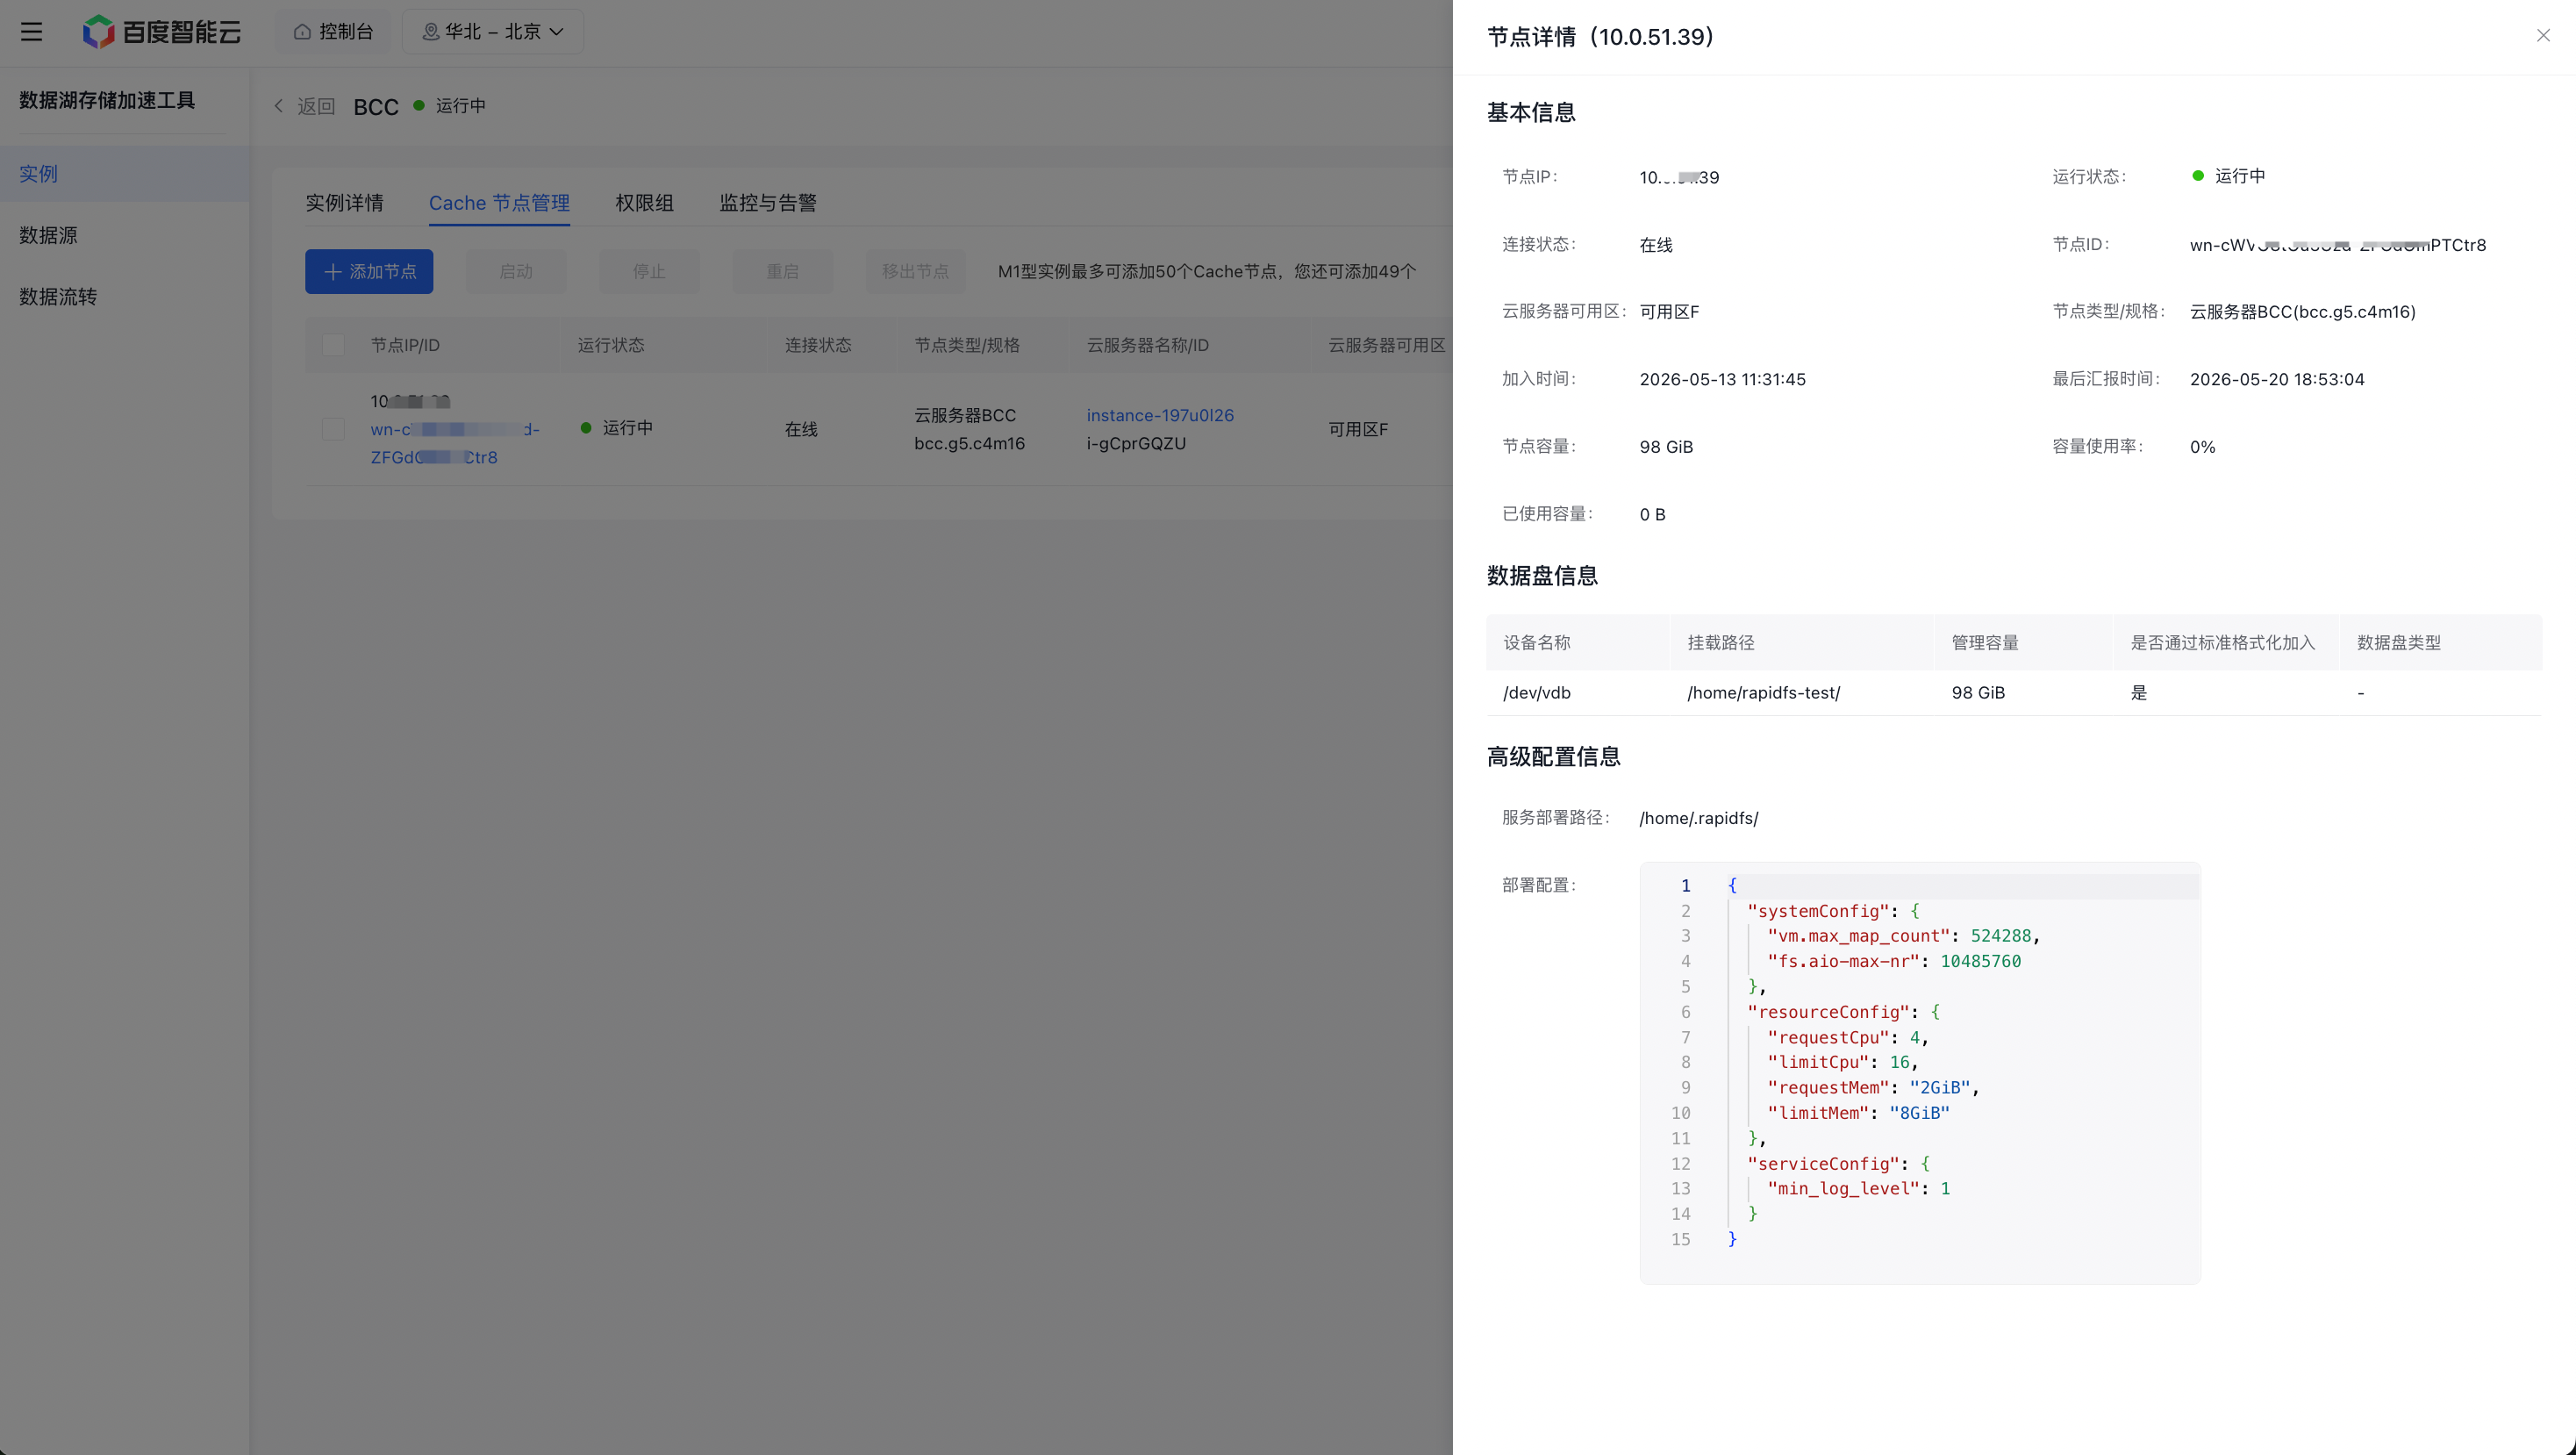Click the "limitMem": "8GiB" config line
The height and width of the screenshot is (1455, 2576).
point(1858,1113)
